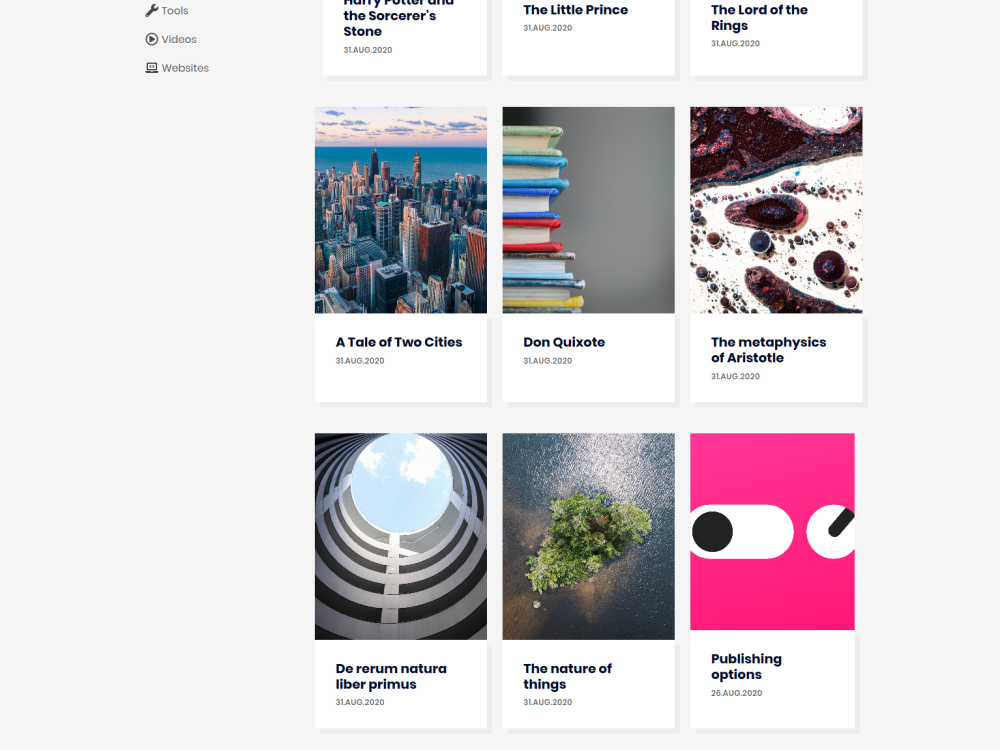This screenshot has width=1000, height=750.
Task: Open "De rerum natura liber primus" post
Action: point(391,676)
